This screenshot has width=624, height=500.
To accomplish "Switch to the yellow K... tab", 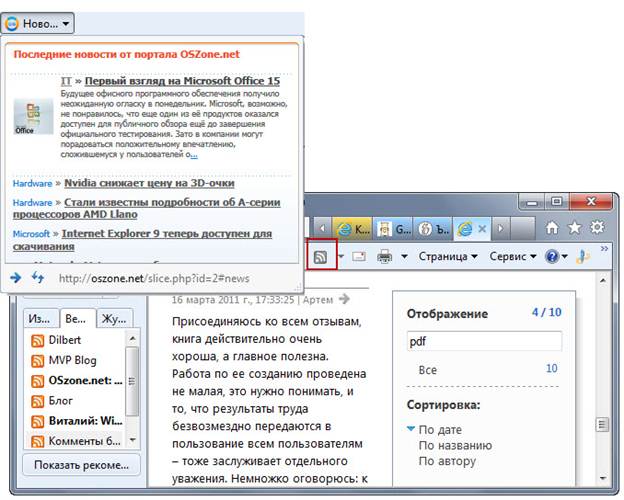I will 353,229.
